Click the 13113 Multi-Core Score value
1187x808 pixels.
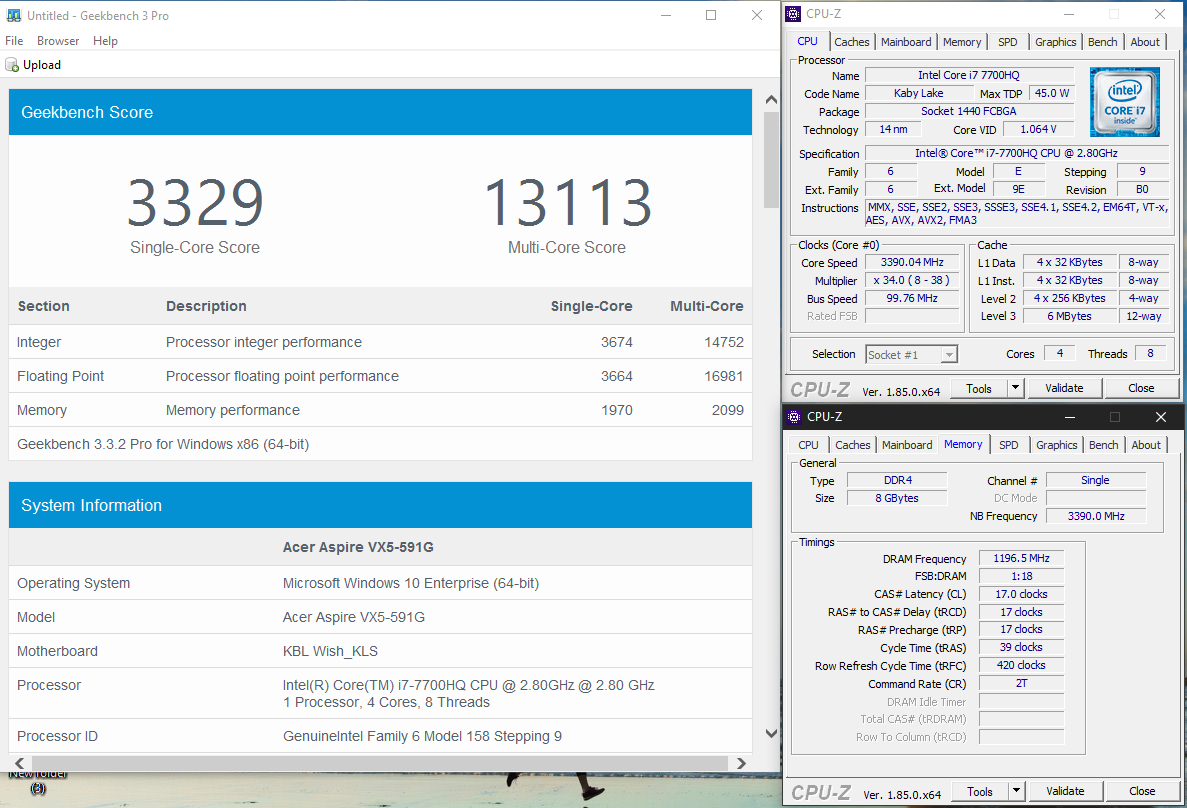click(x=567, y=203)
